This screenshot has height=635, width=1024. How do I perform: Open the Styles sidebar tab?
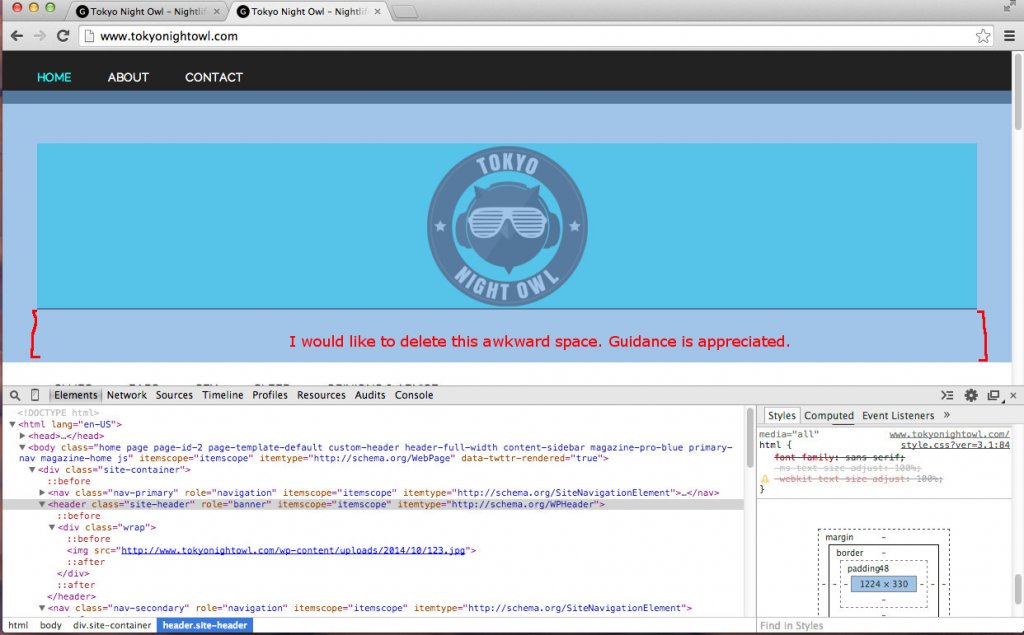click(781, 415)
